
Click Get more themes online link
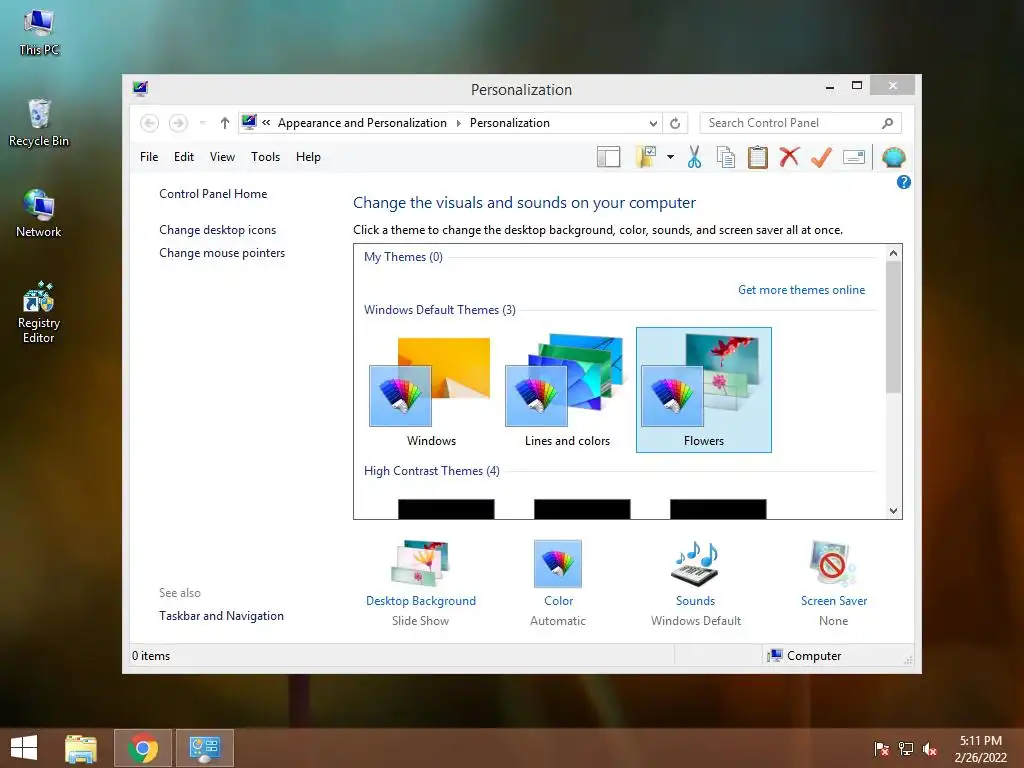click(801, 290)
